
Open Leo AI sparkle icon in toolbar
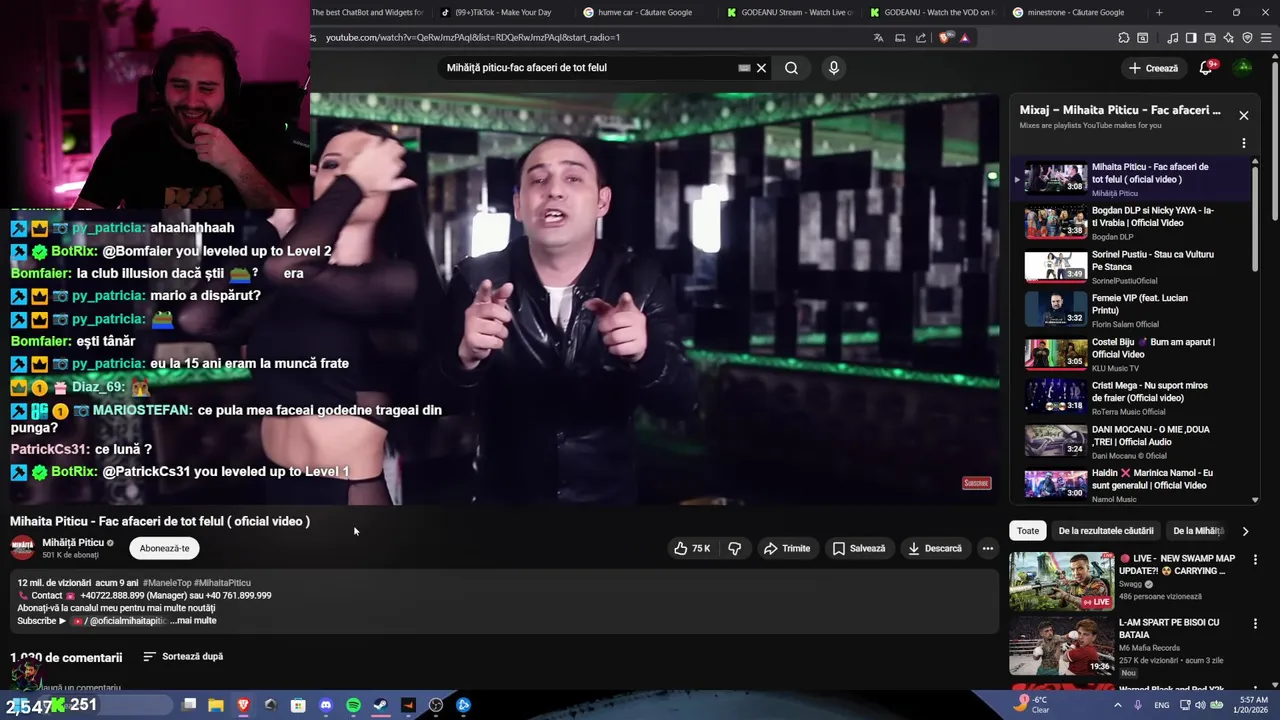pos(1229,38)
